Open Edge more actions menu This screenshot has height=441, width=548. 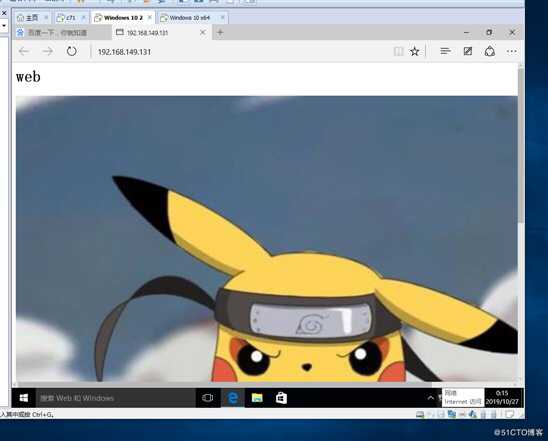(x=512, y=51)
